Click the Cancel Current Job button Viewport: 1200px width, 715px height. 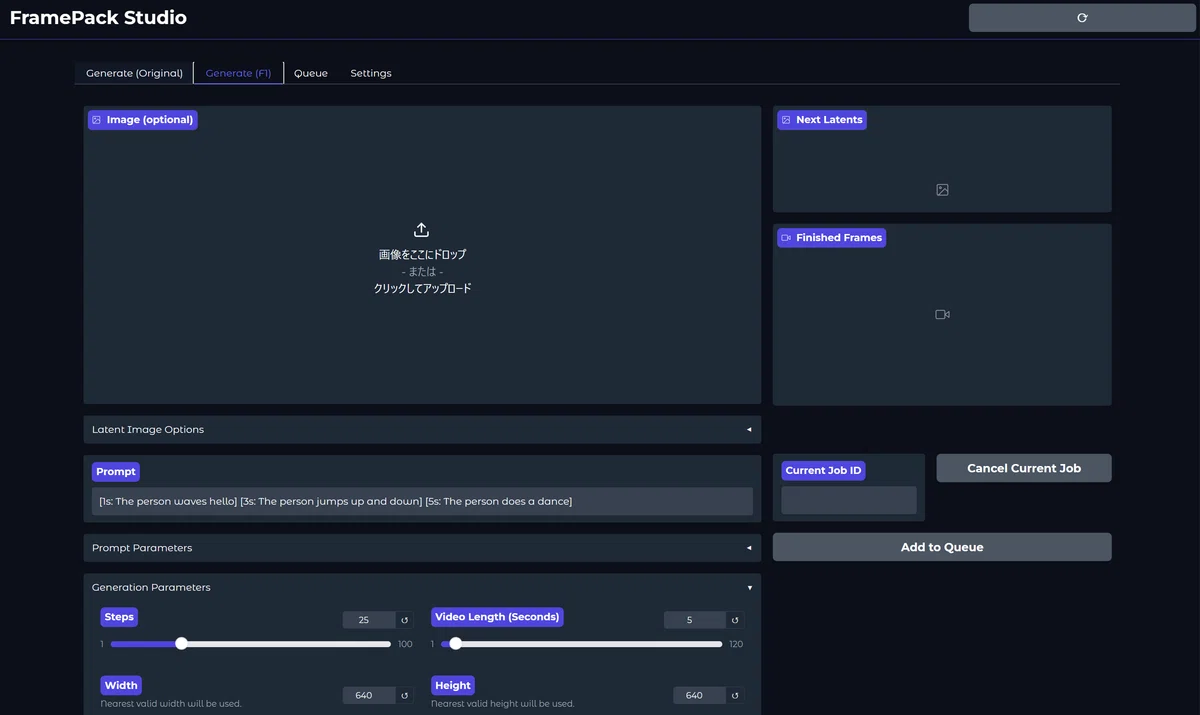click(1024, 468)
